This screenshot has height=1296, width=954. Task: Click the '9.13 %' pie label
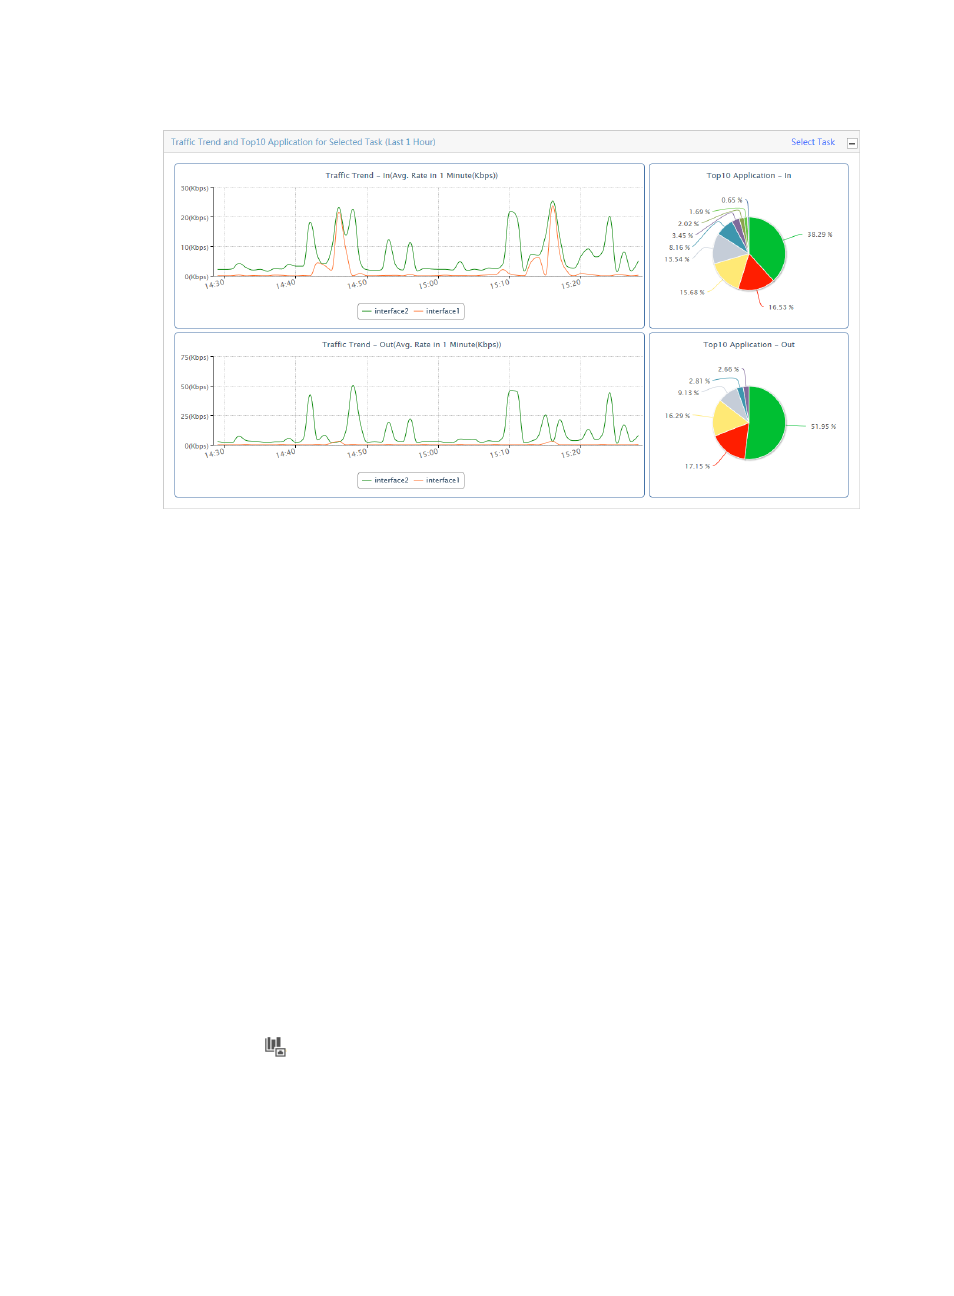point(688,392)
